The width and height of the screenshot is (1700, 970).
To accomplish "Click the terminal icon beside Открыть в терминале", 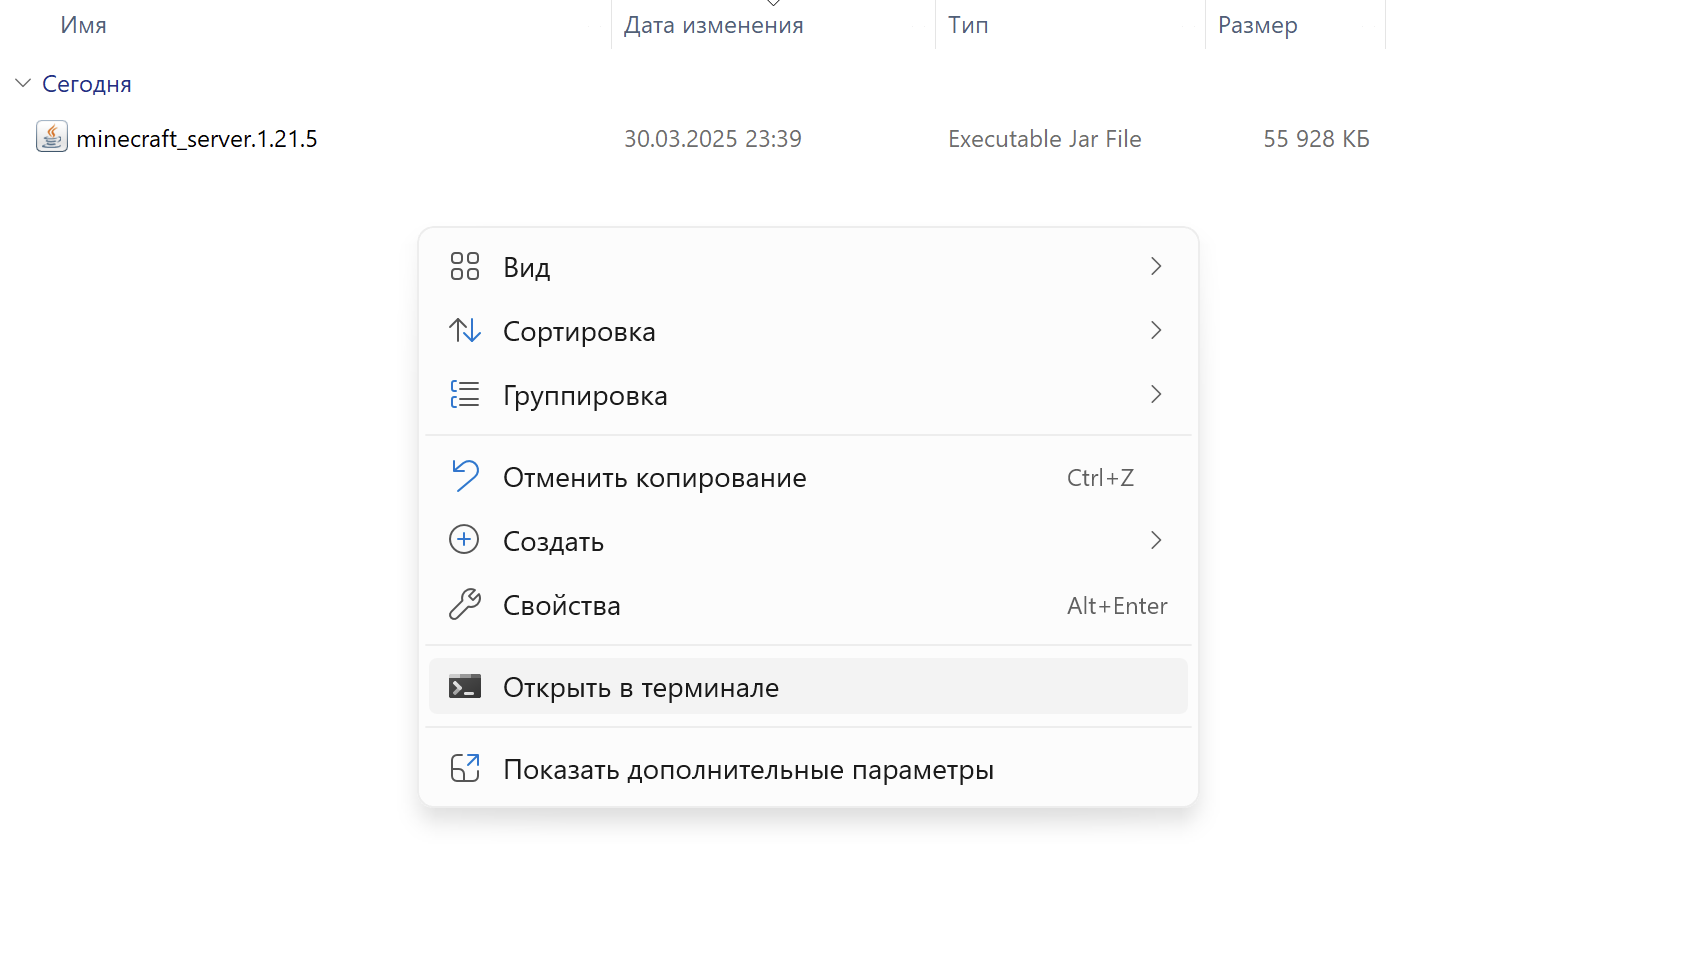I will [465, 687].
